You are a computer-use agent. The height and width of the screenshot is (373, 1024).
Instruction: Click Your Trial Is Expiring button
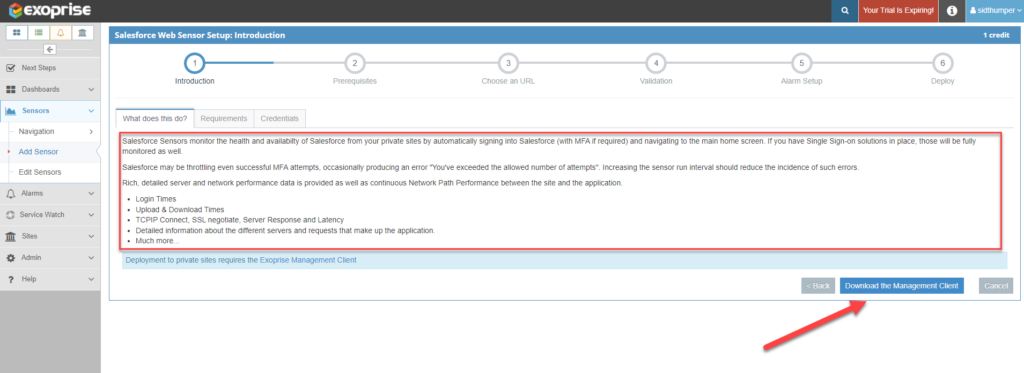tap(898, 10)
